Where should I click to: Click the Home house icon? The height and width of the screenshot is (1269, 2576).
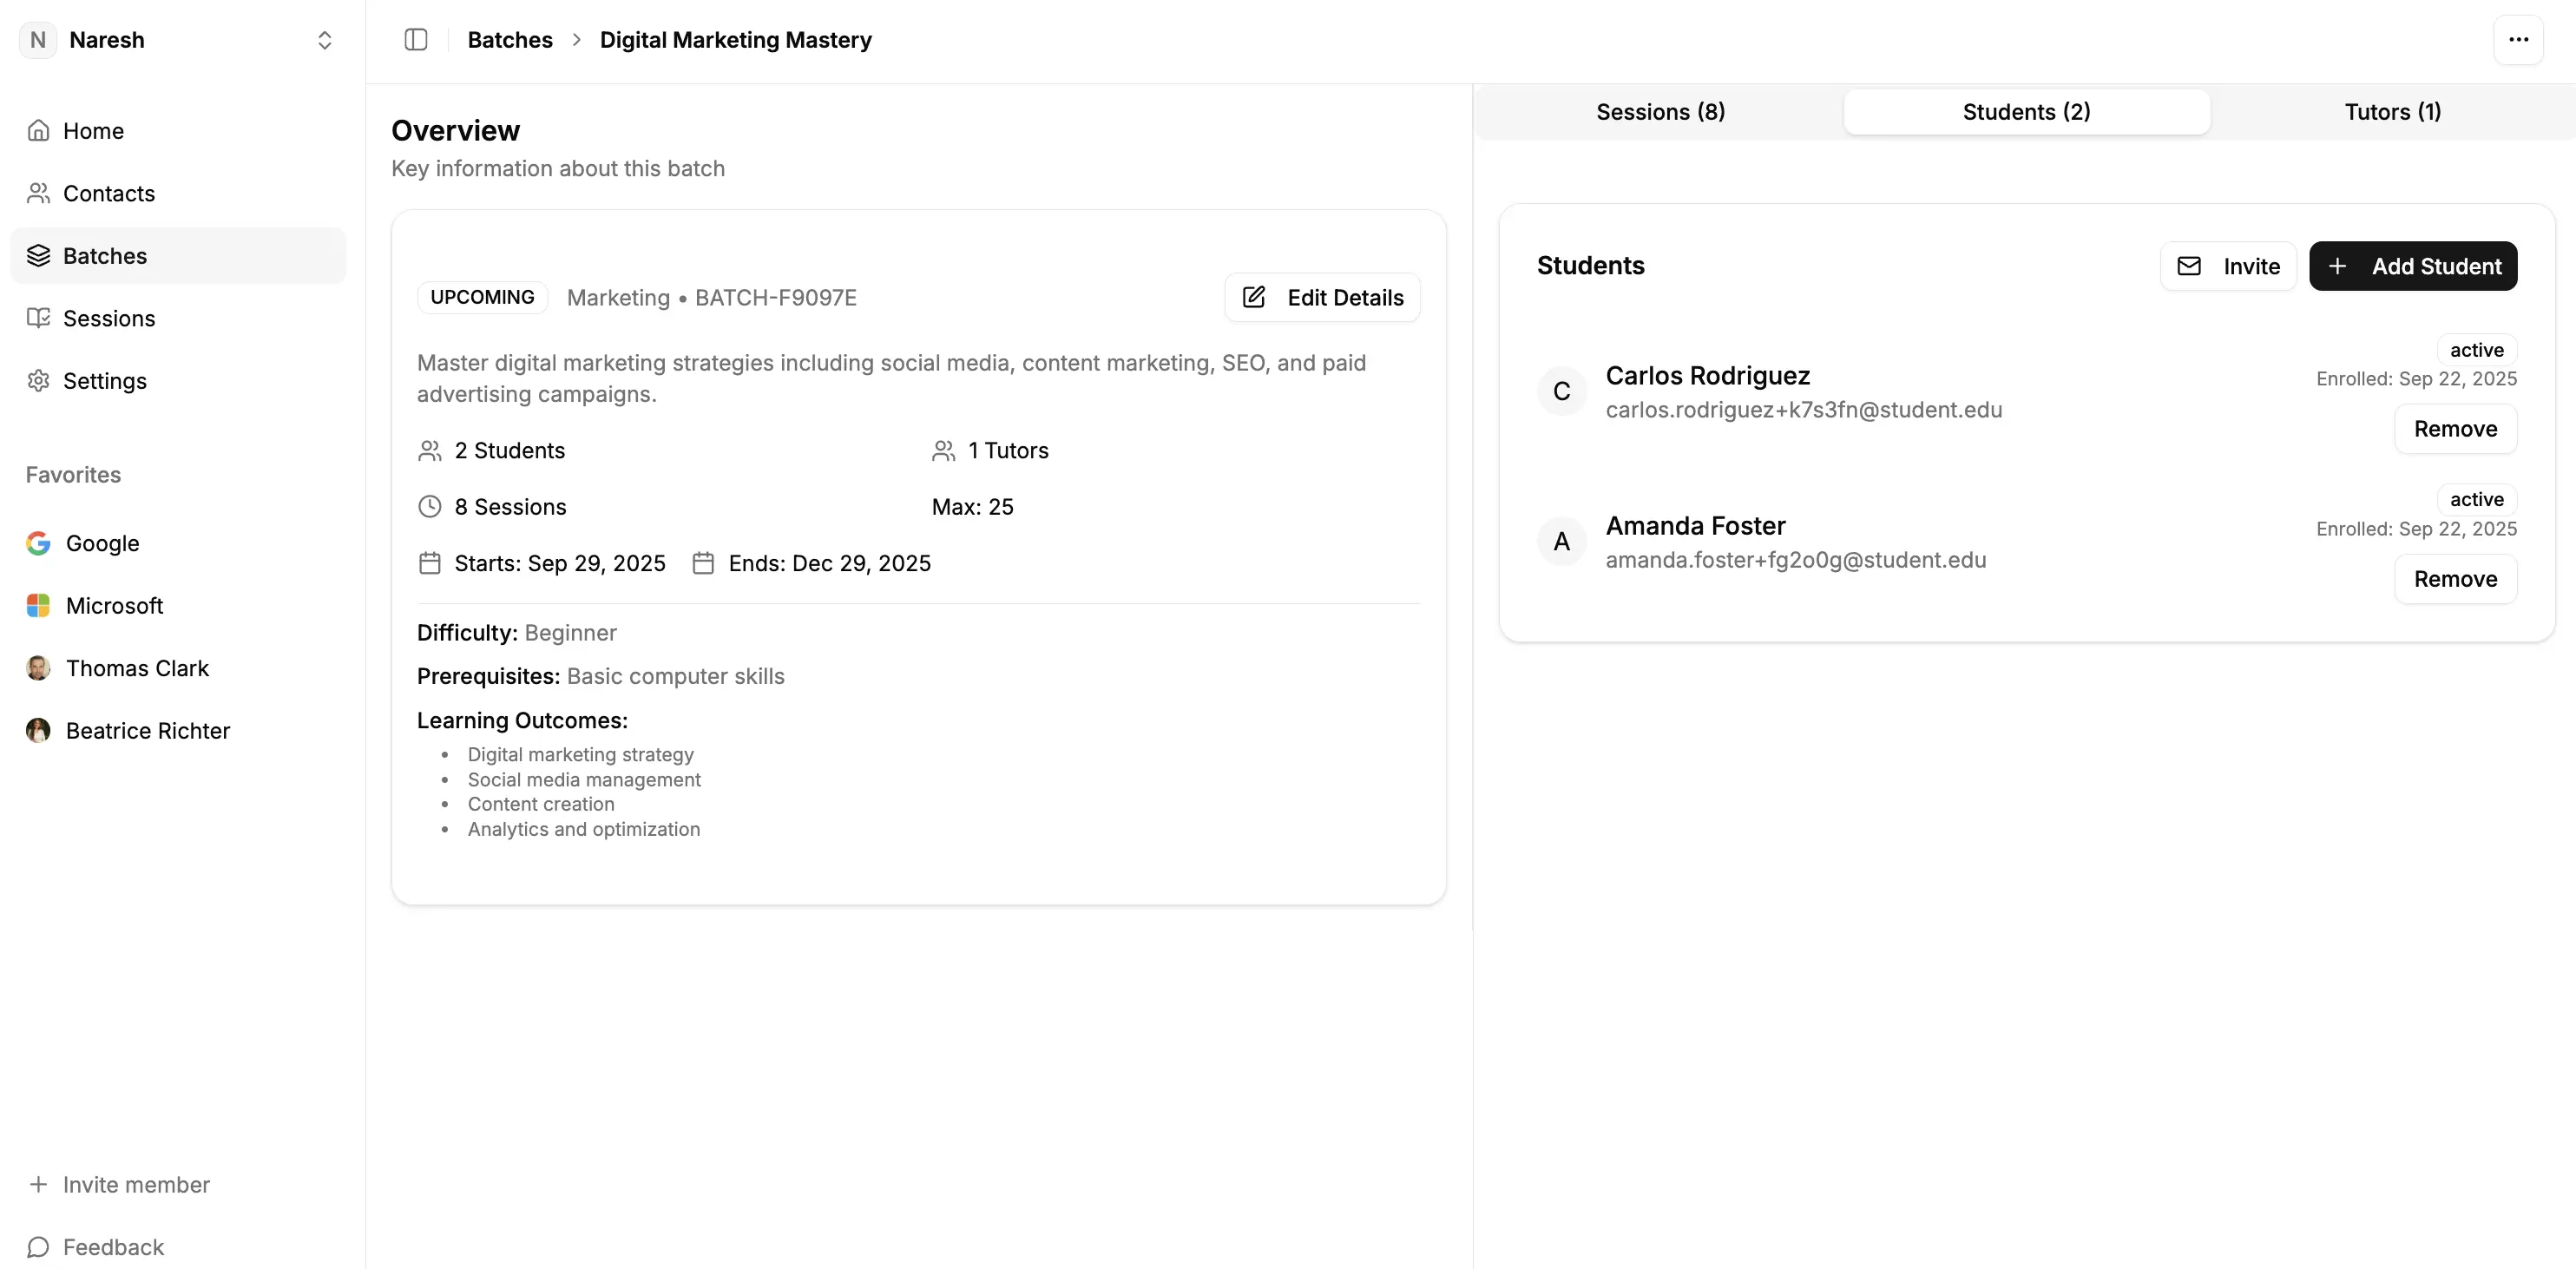[x=38, y=131]
